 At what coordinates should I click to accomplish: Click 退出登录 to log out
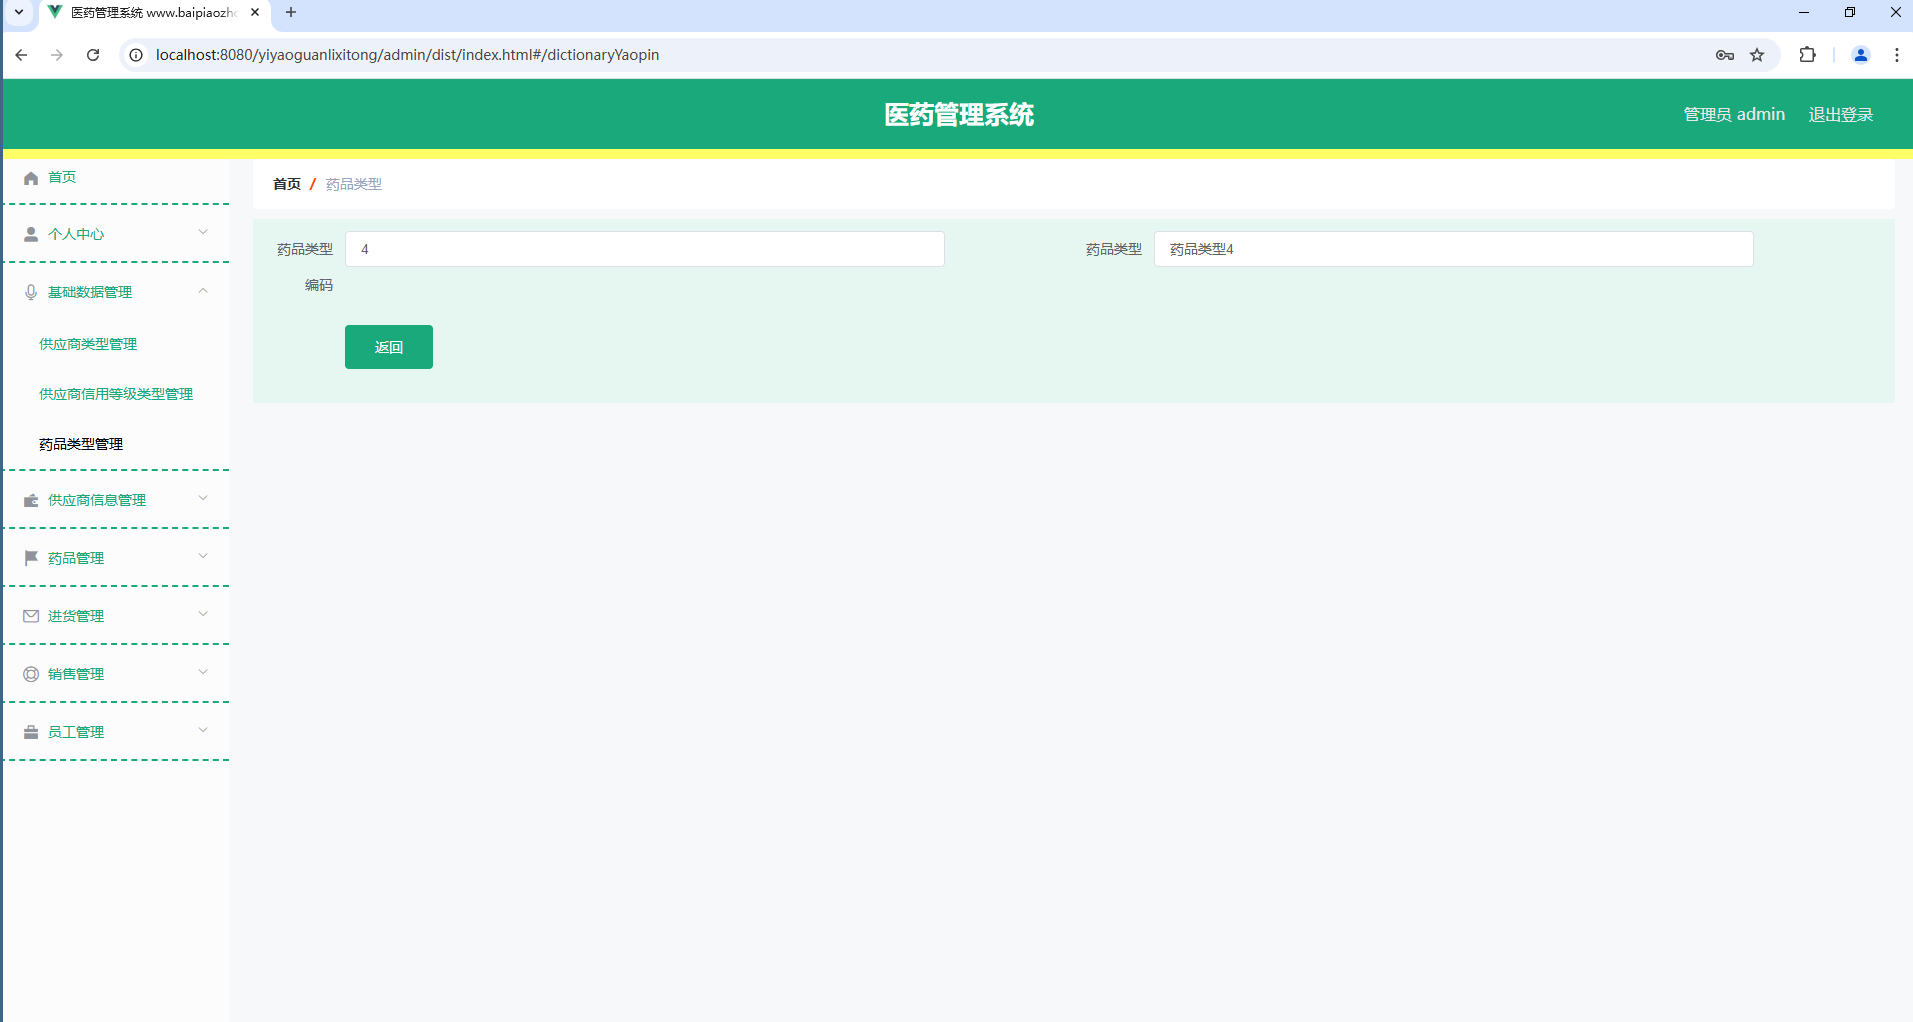pos(1839,114)
